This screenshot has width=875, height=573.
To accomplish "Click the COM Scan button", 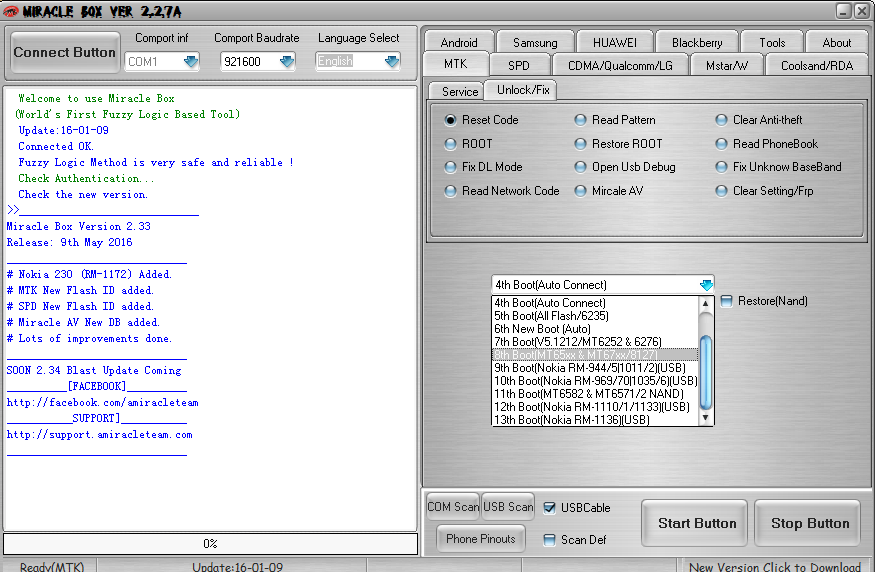I will [453, 507].
